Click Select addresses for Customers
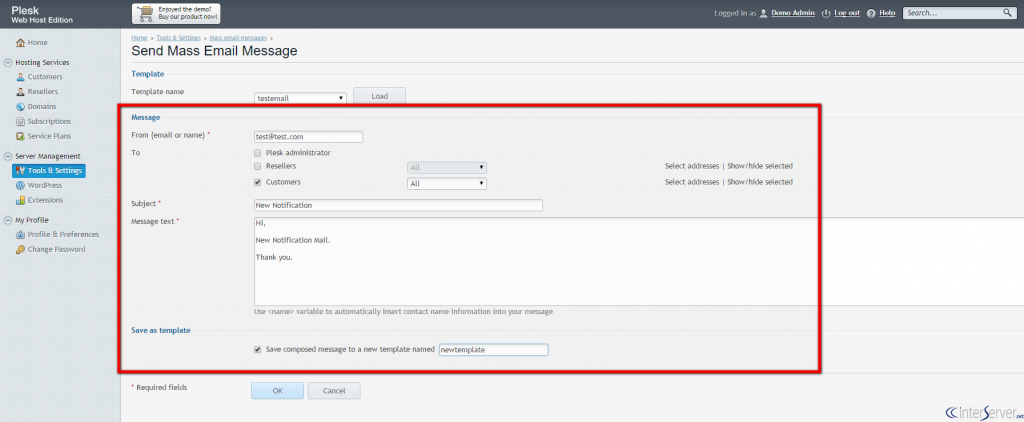This screenshot has width=1024, height=422. (x=692, y=182)
